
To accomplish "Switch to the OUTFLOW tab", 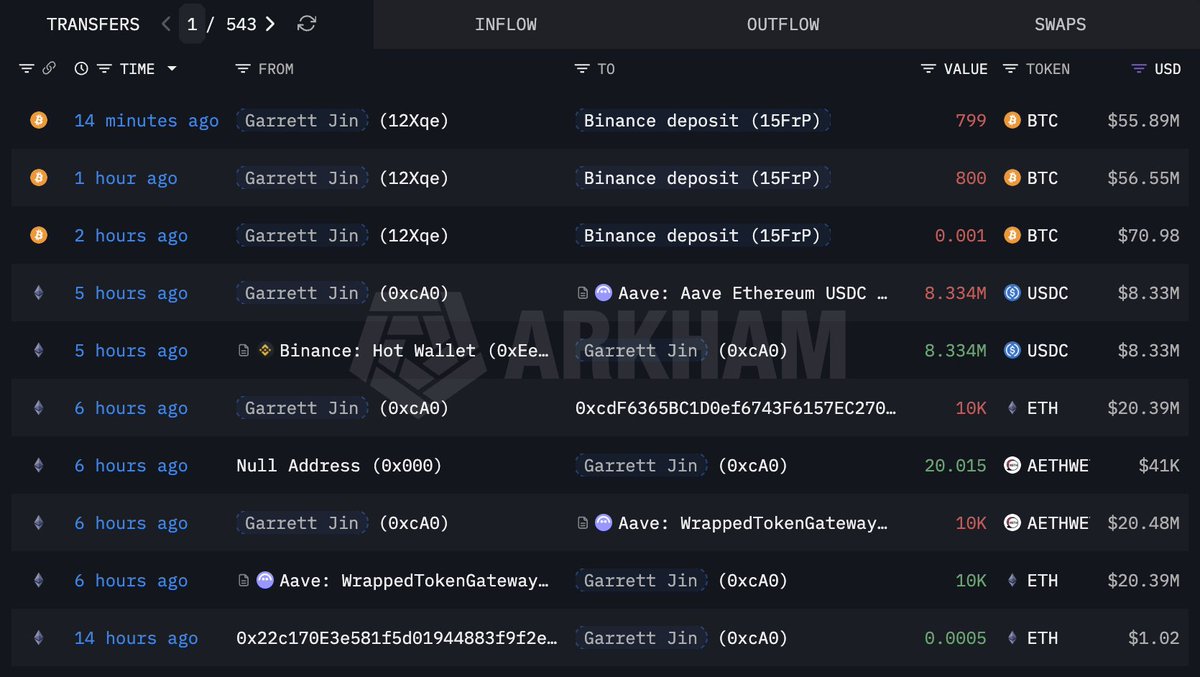I will pos(783,24).
